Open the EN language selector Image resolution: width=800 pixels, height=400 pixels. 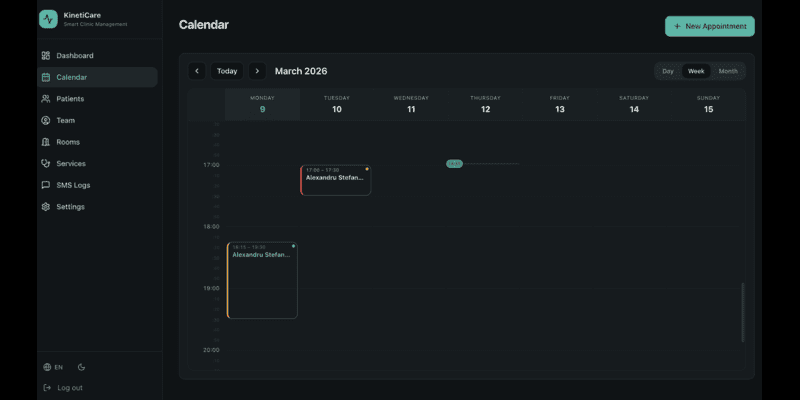click(x=53, y=367)
